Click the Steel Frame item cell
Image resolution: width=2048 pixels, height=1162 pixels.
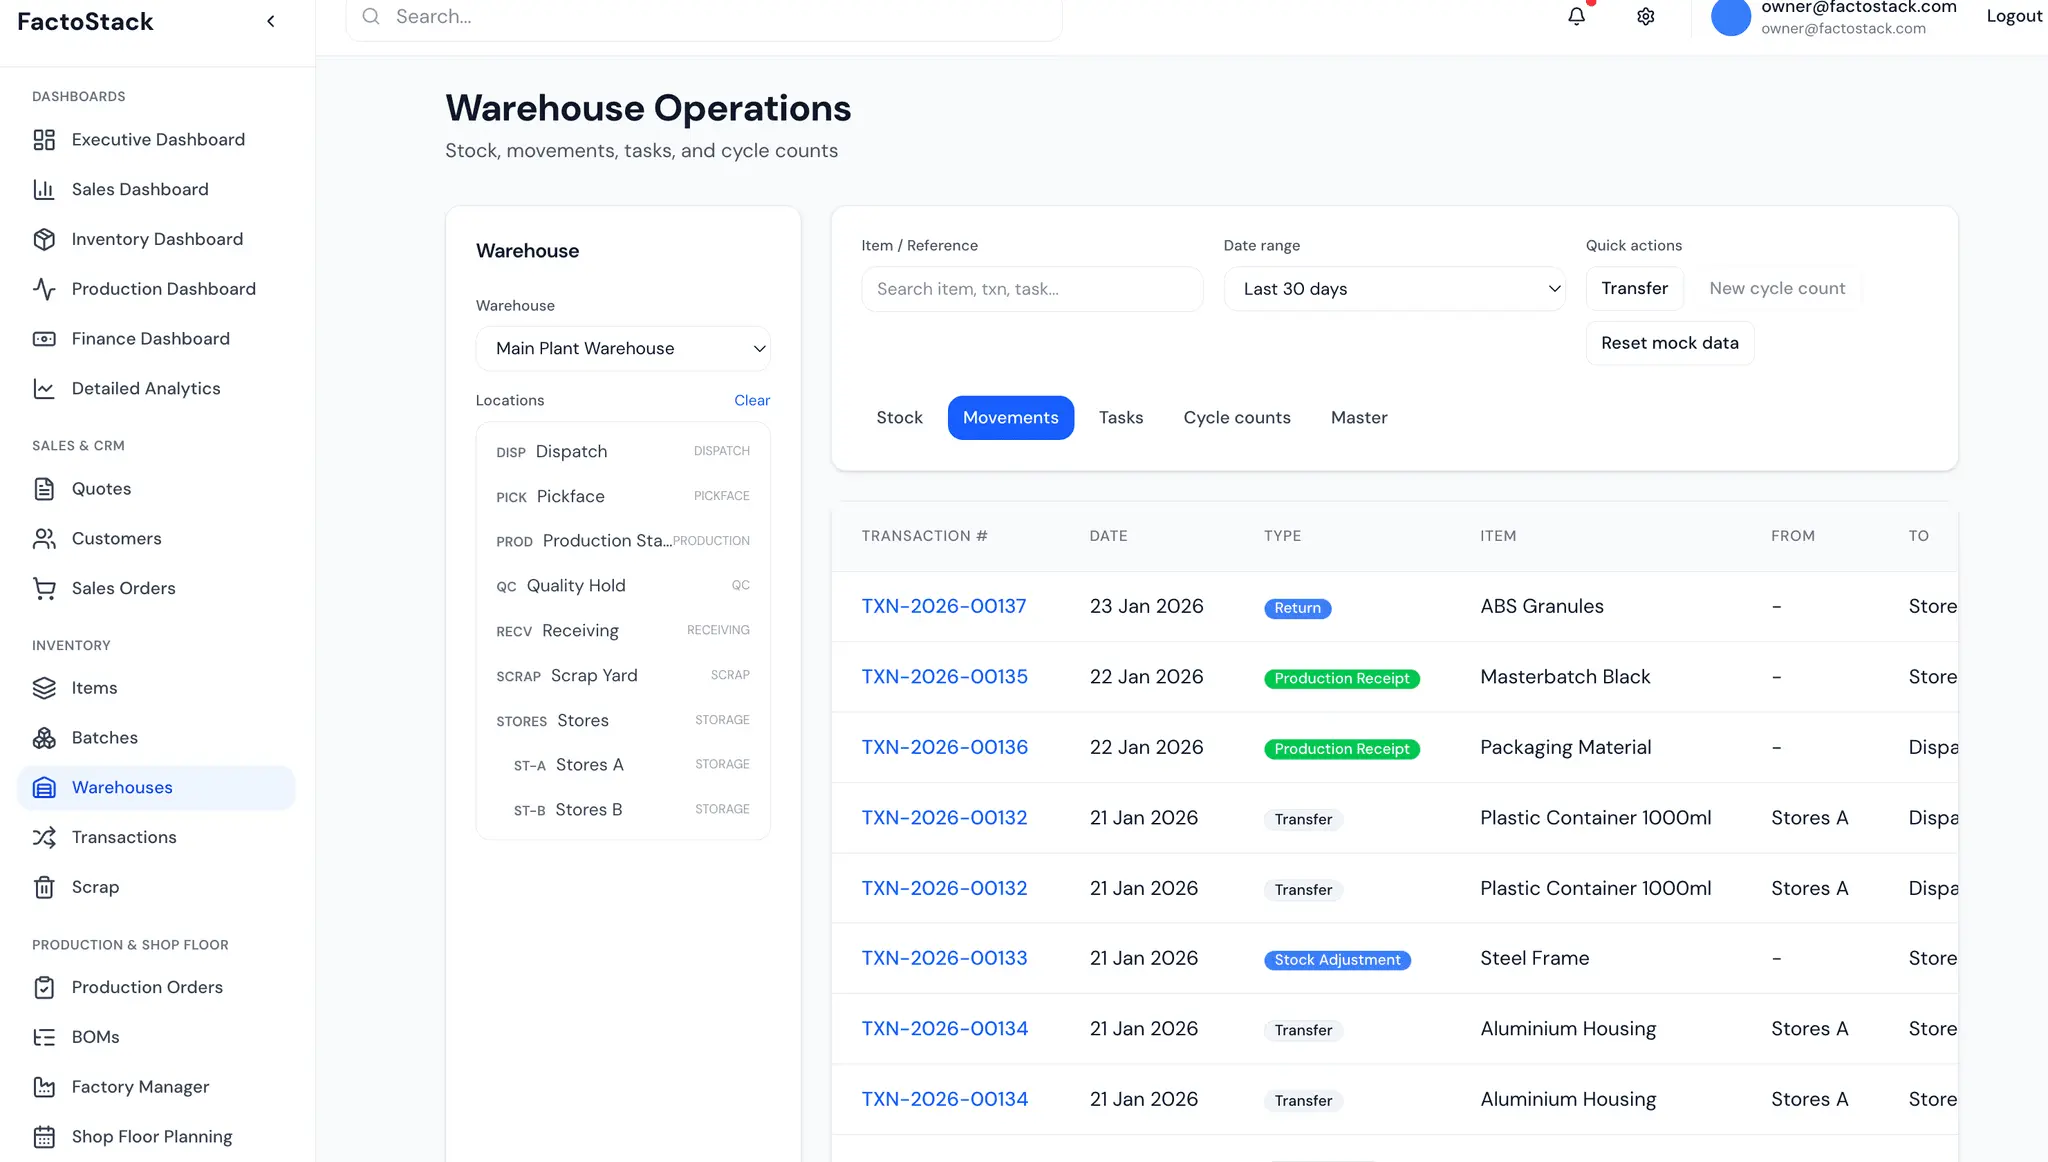[x=1535, y=958]
